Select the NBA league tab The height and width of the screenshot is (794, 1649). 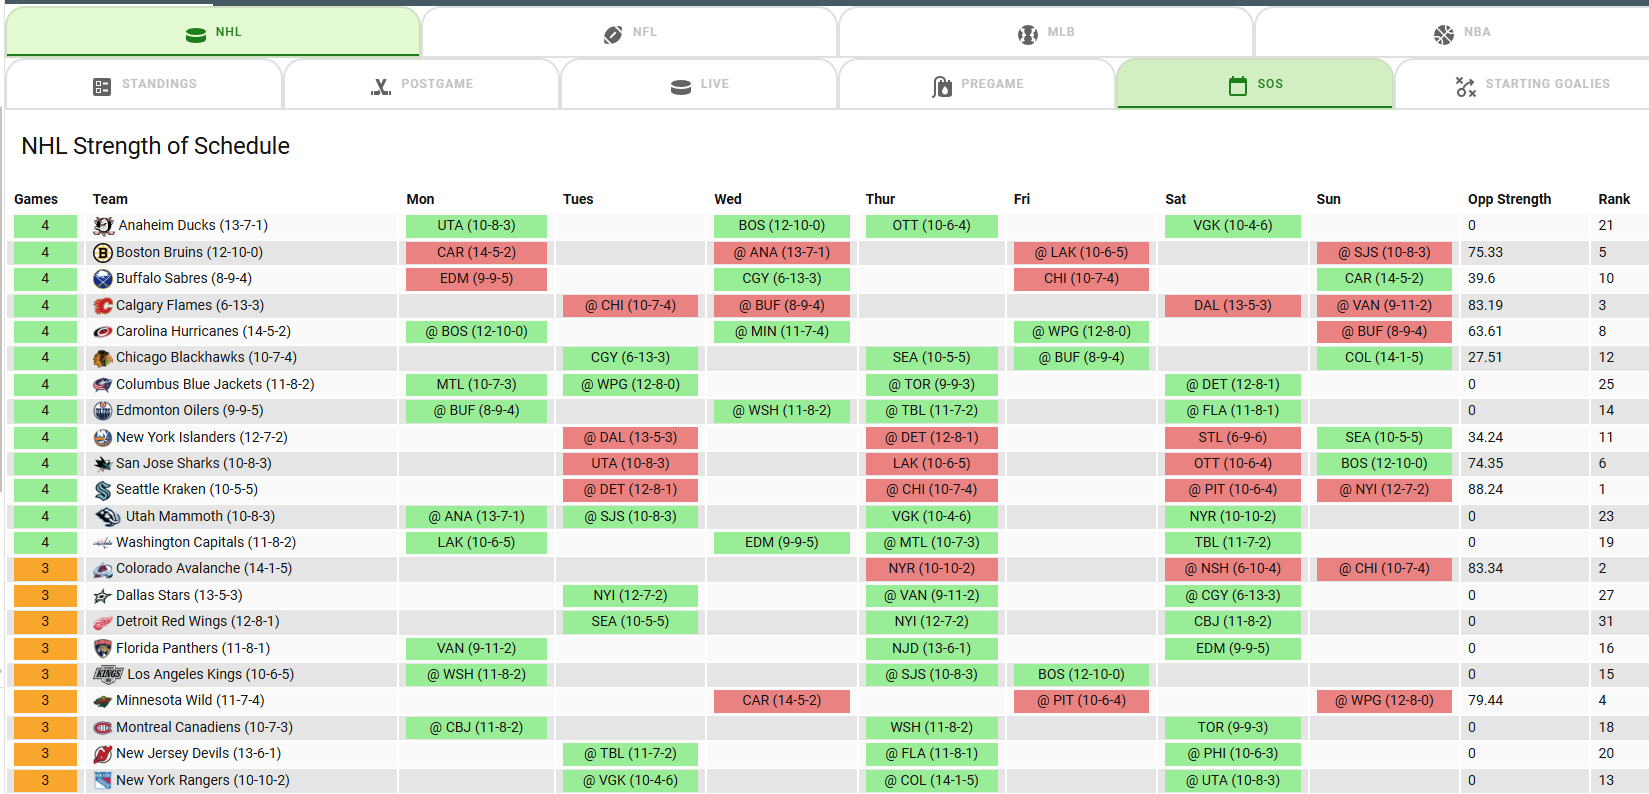(1462, 33)
